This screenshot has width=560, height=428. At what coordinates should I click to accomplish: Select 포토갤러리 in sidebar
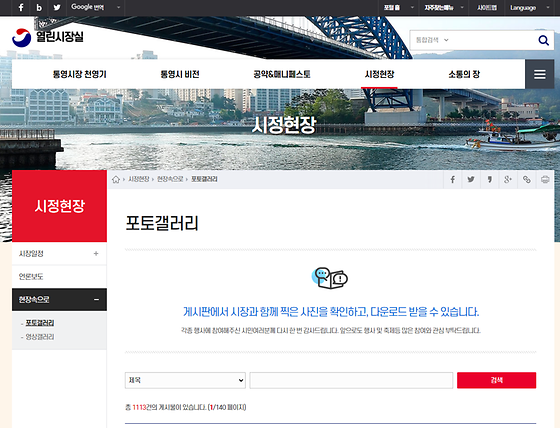click(x=40, y=323)
